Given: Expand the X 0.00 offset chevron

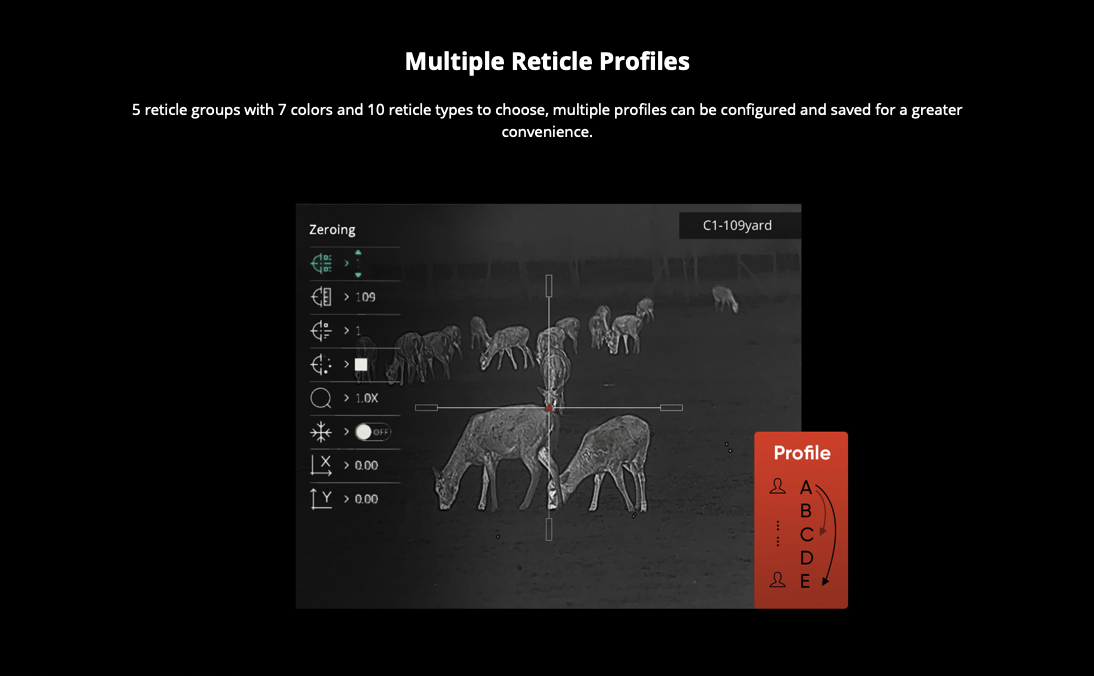Looking at the screenshot, I should tap(347, 465).
